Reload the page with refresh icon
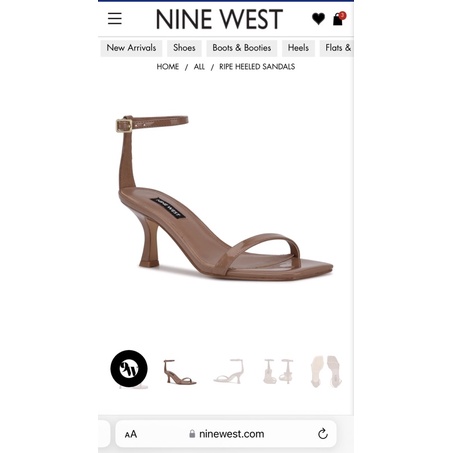Screen dimensions: 453x453 click(323, 434)
